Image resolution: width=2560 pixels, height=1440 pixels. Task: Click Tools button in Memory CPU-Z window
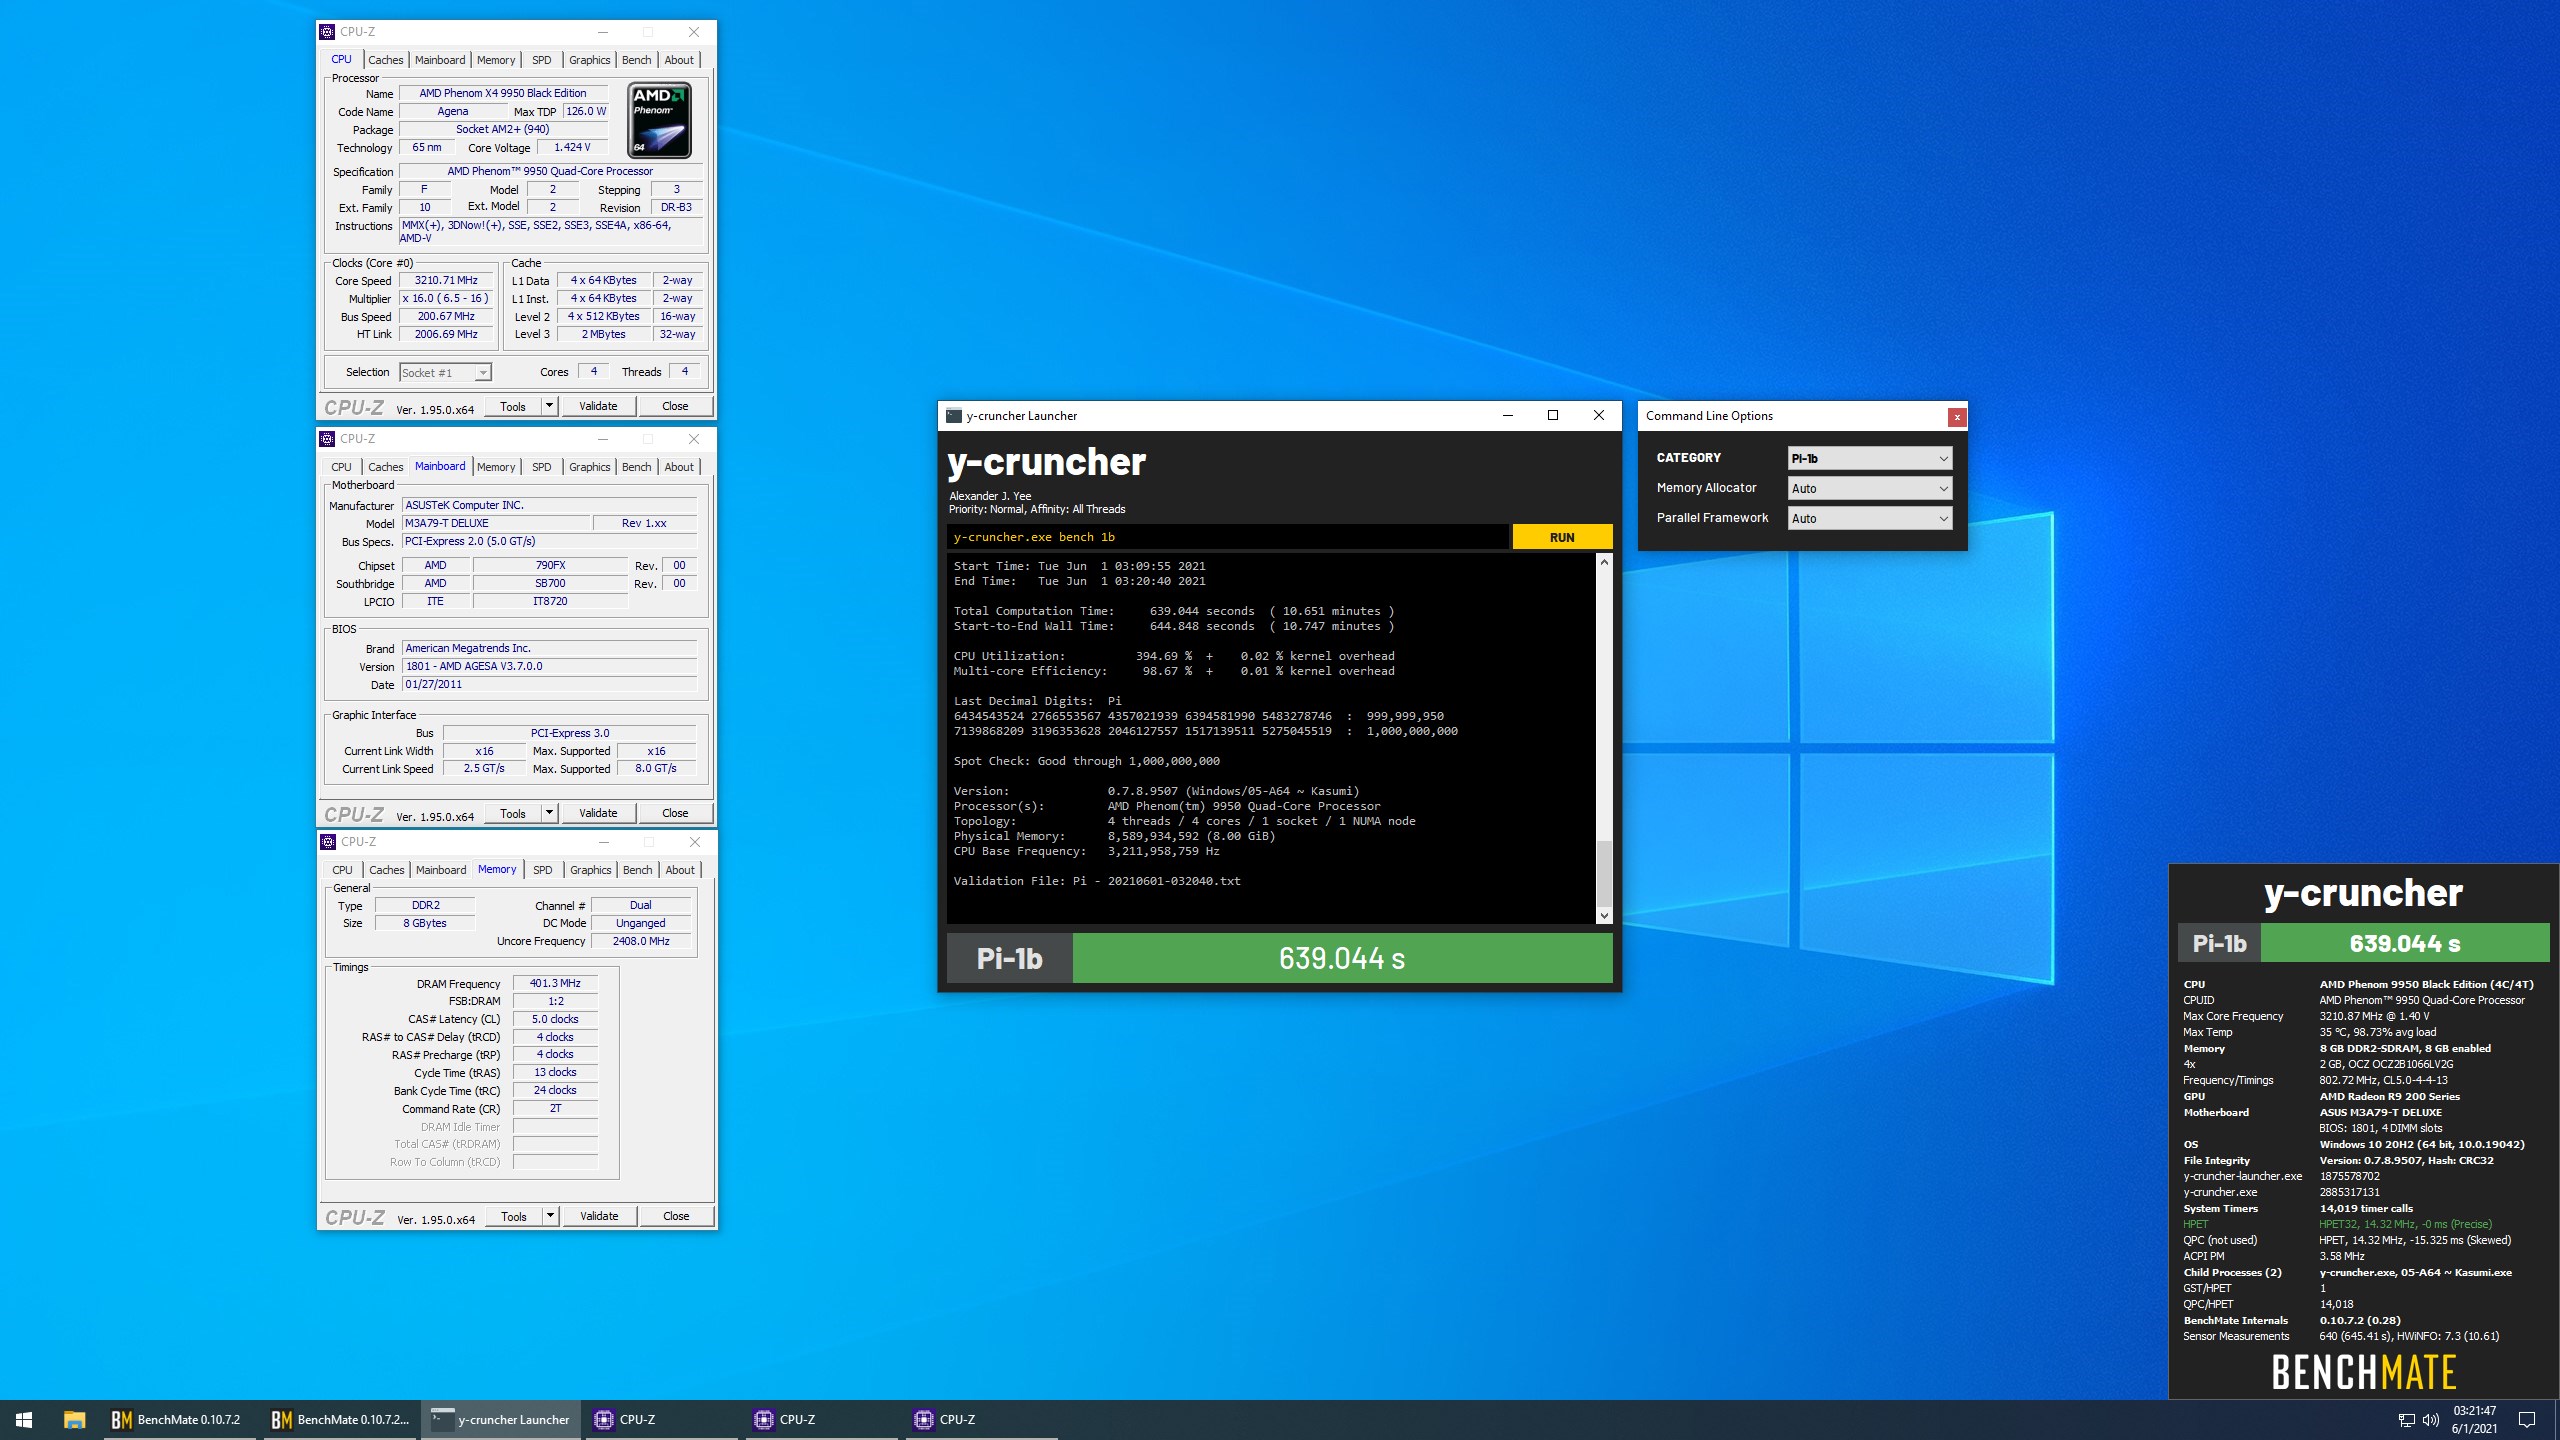pos(514,1216)
